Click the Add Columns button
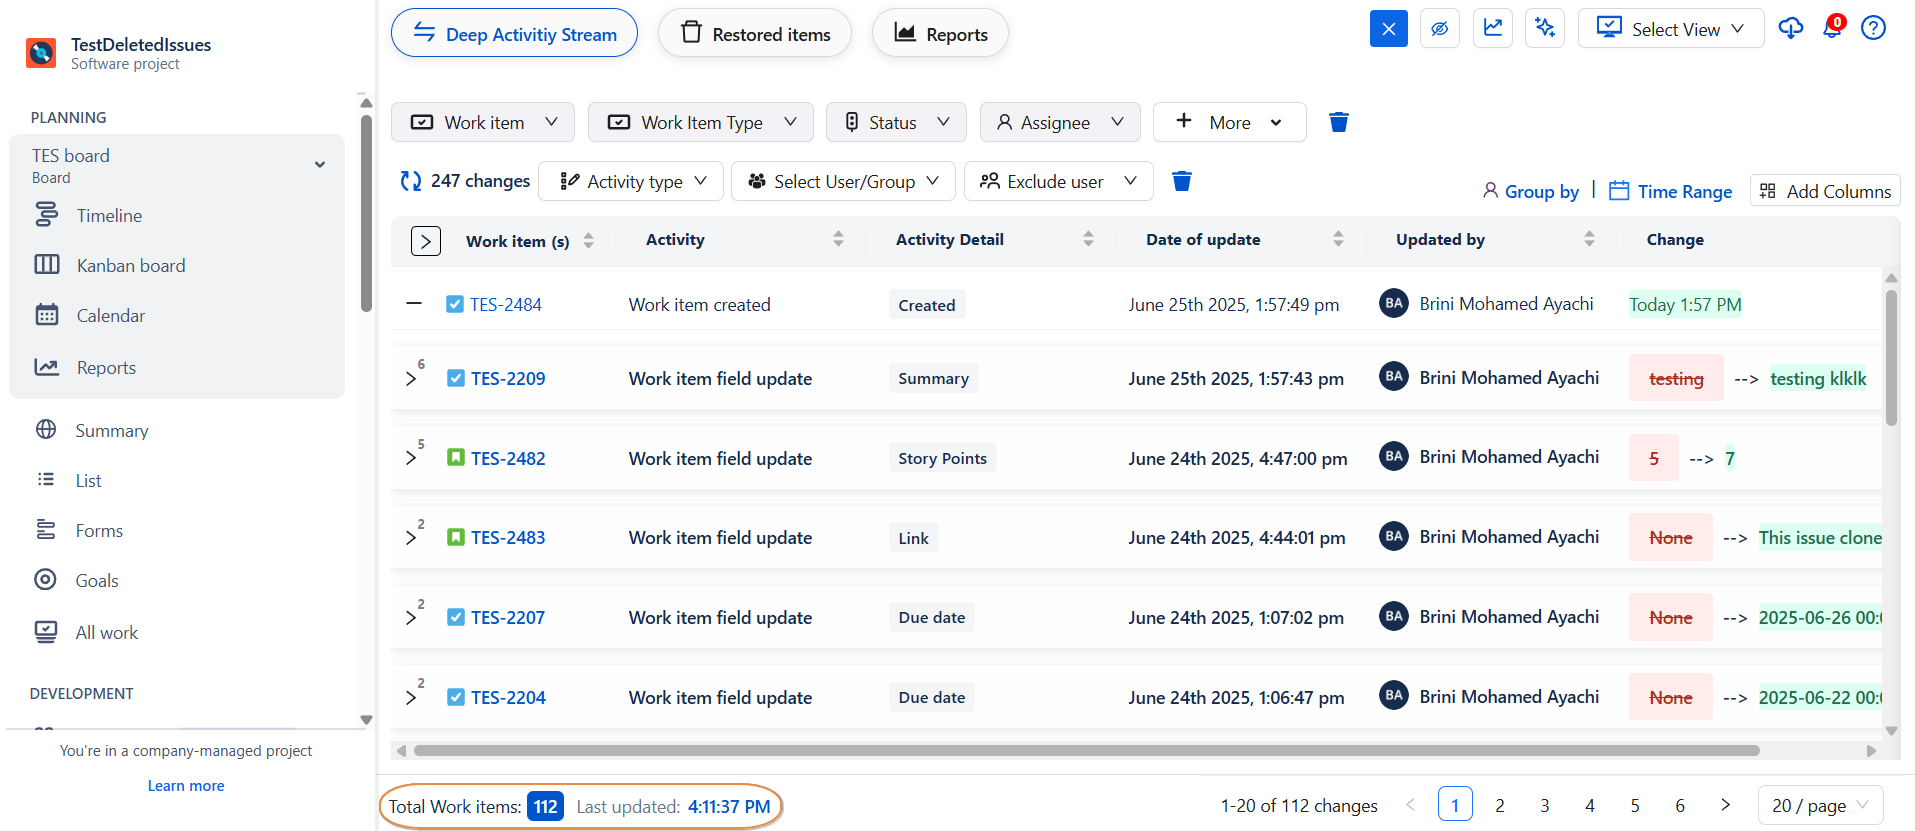The height and width of the screenshot is (831, 1915). tap(1825, 191)
